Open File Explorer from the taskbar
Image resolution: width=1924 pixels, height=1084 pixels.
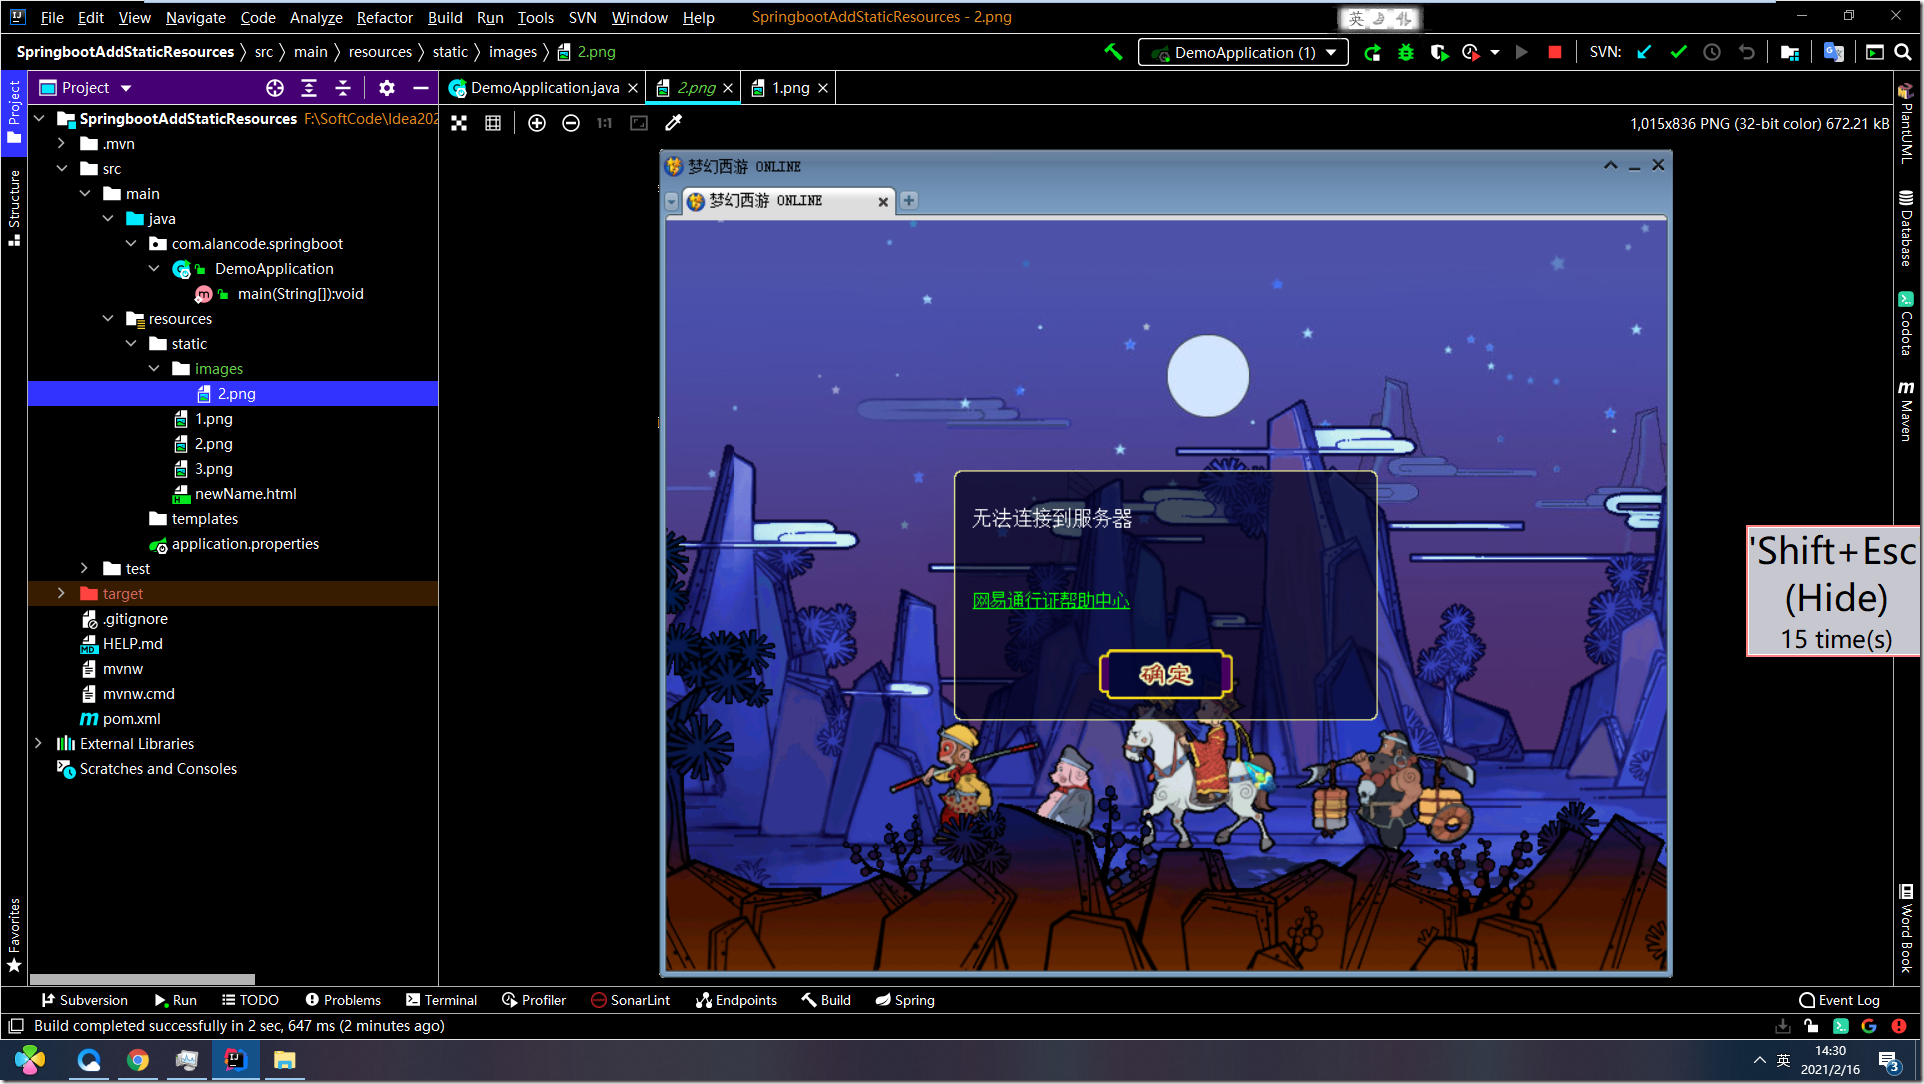pyautogui.click(x=285, y=1060)
